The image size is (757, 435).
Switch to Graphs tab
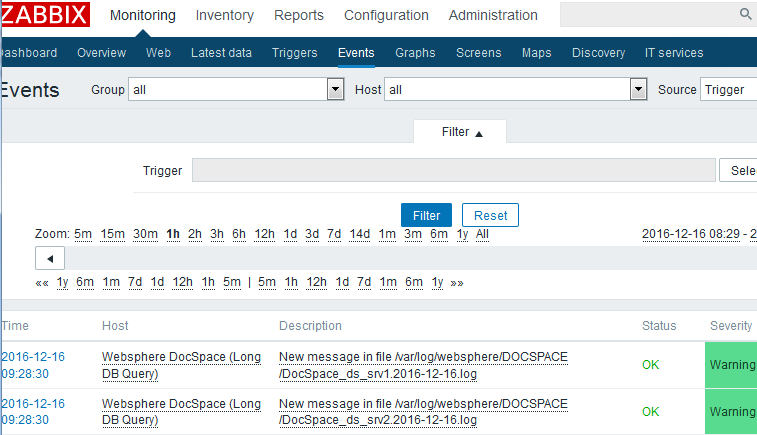pos(415,53)
